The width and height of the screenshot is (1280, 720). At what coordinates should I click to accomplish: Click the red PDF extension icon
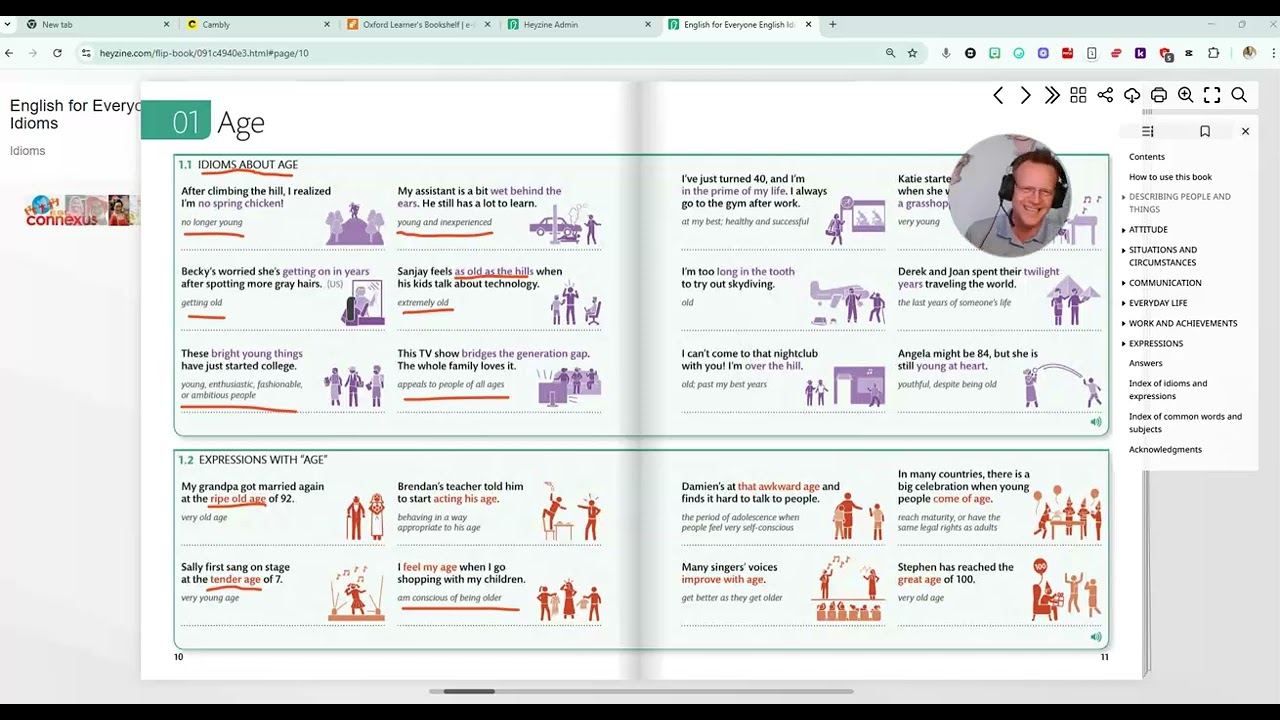pos(1067,53)
